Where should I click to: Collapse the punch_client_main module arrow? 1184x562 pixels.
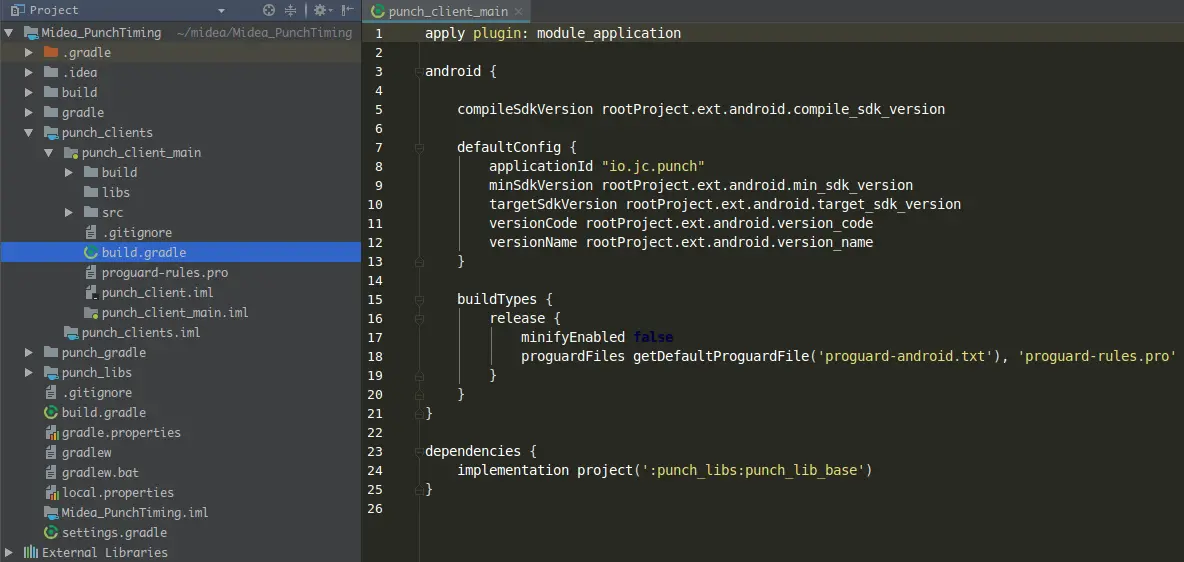pos(48,153)
